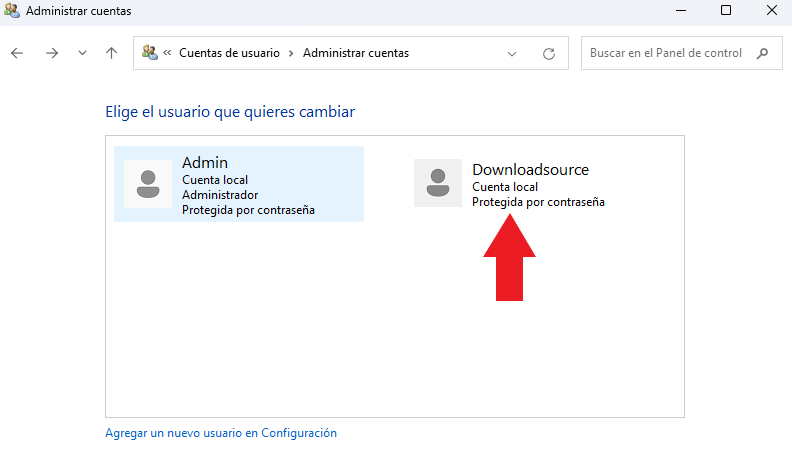Select 'Administrar cuentas' breadcrumb in address bar

tap(356, 53)
